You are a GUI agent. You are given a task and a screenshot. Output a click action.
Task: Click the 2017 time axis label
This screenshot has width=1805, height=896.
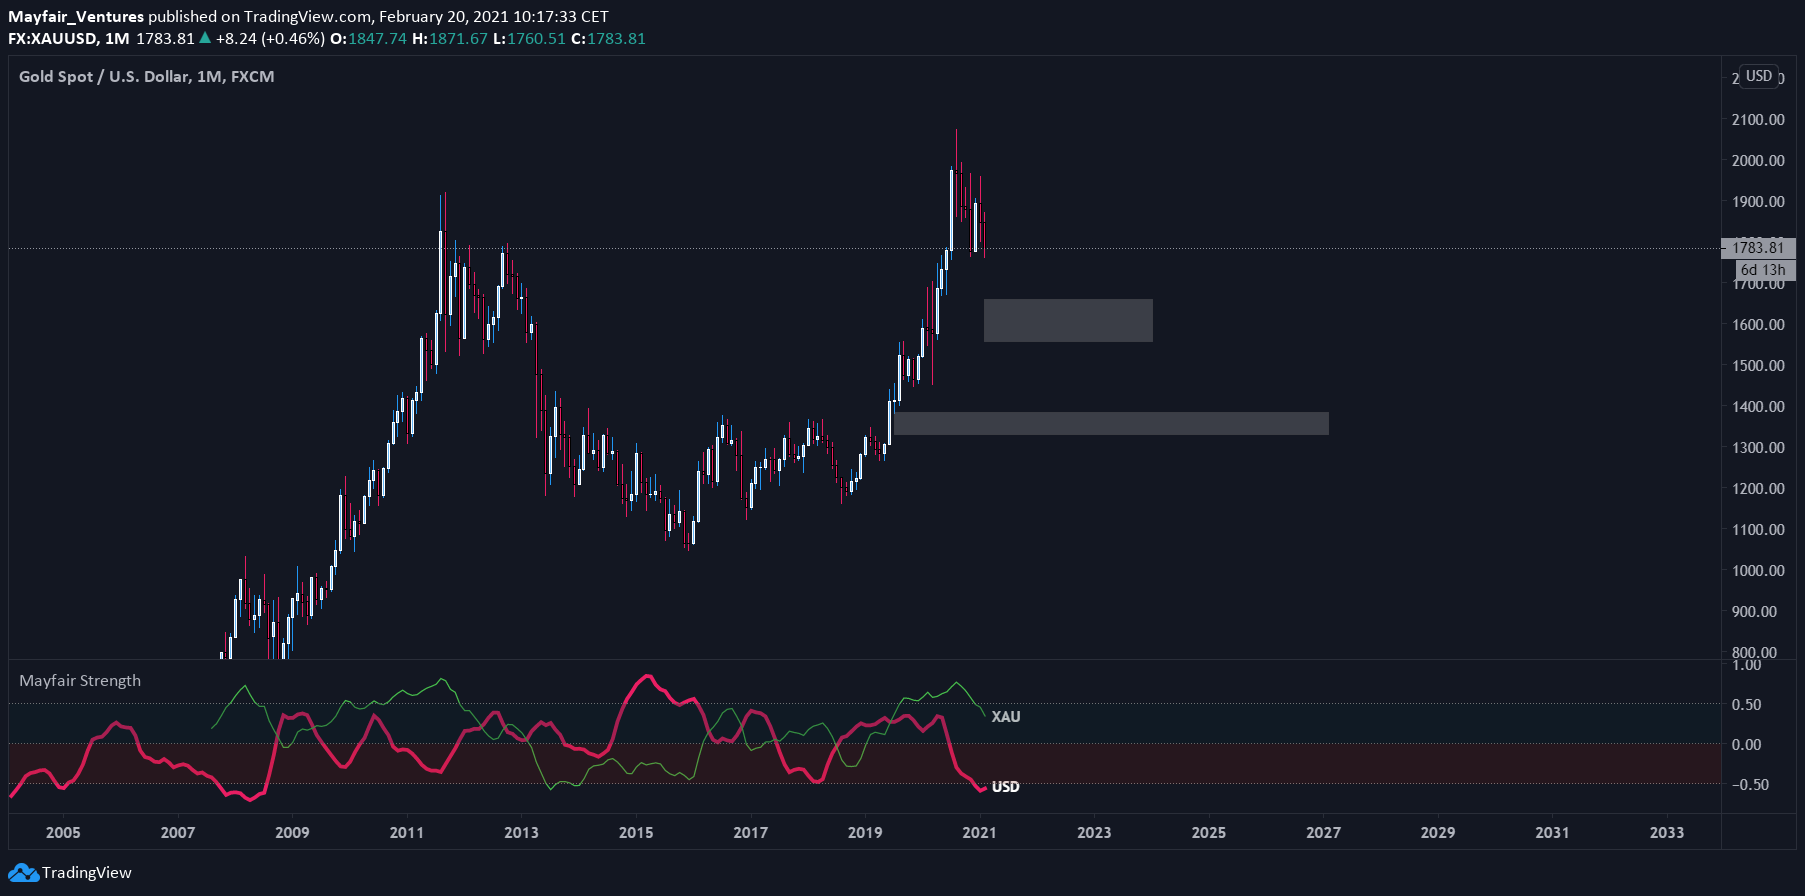[x=751, y=833]
